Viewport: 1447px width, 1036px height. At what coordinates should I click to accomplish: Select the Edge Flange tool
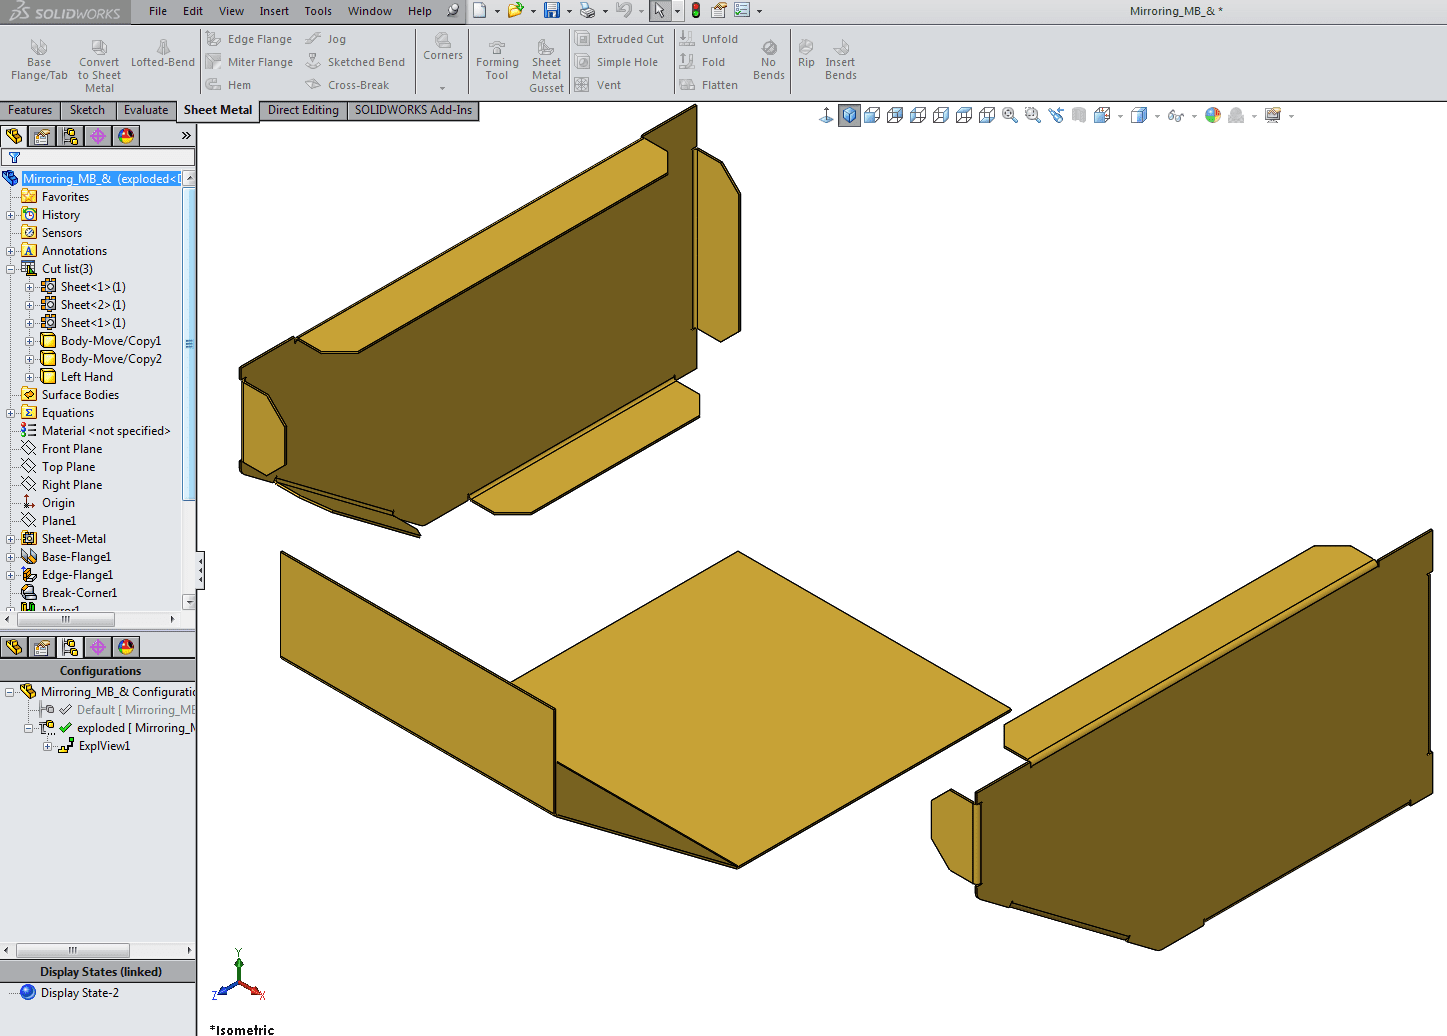point(250,39)
